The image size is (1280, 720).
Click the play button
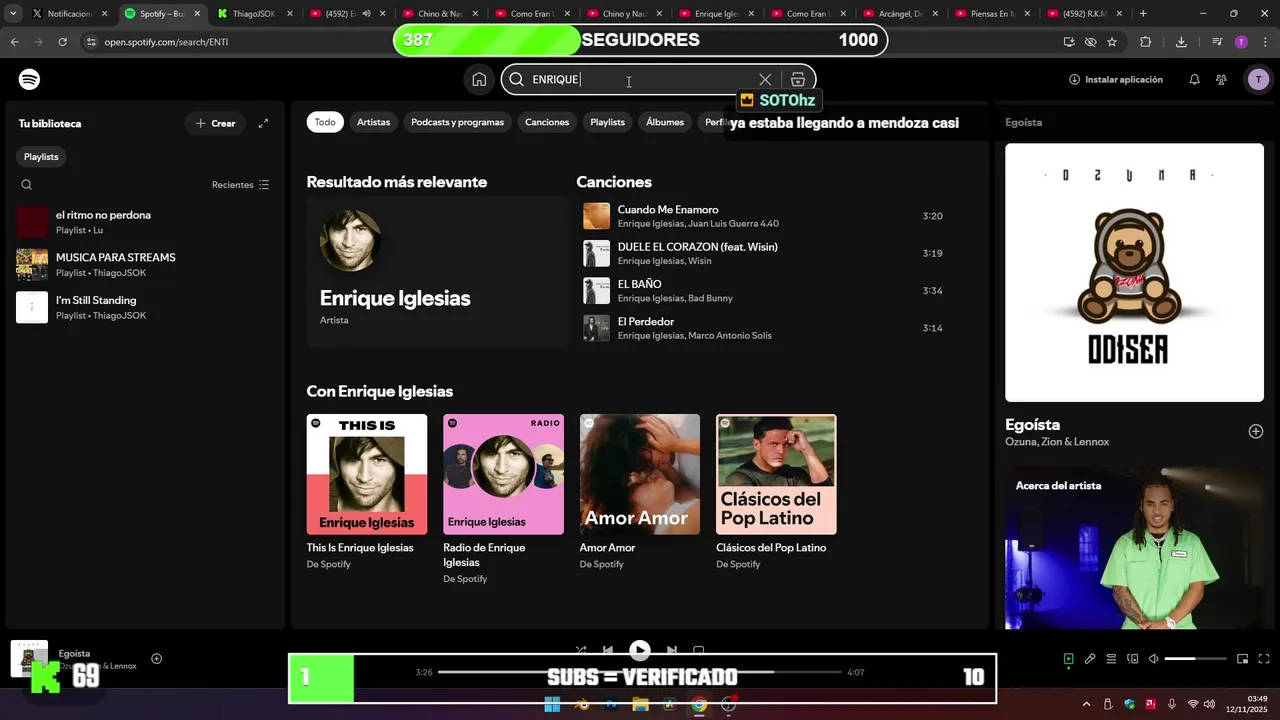pyautogui.click(x=640, y=650)
